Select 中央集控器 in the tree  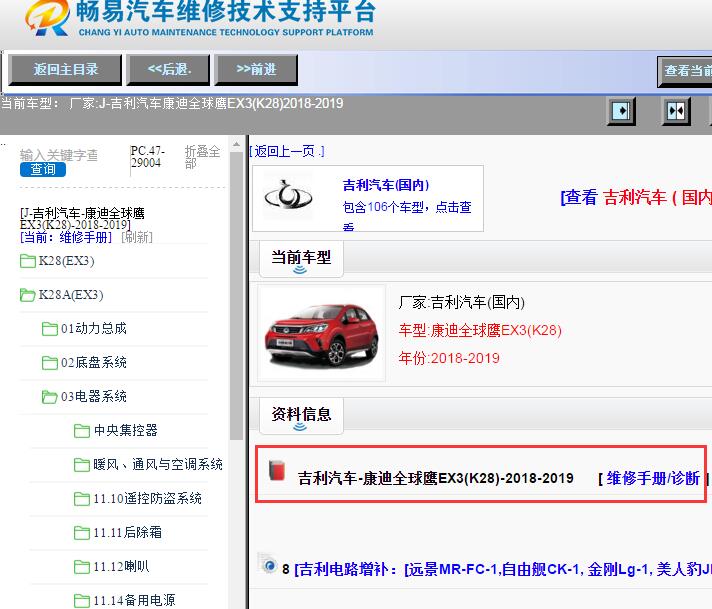(x=125, y=430)
